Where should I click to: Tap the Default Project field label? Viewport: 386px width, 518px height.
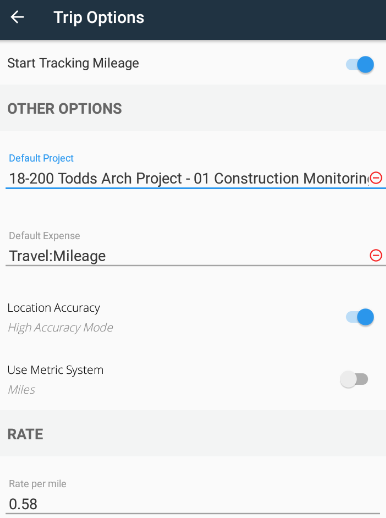click(x=41, y=158)
